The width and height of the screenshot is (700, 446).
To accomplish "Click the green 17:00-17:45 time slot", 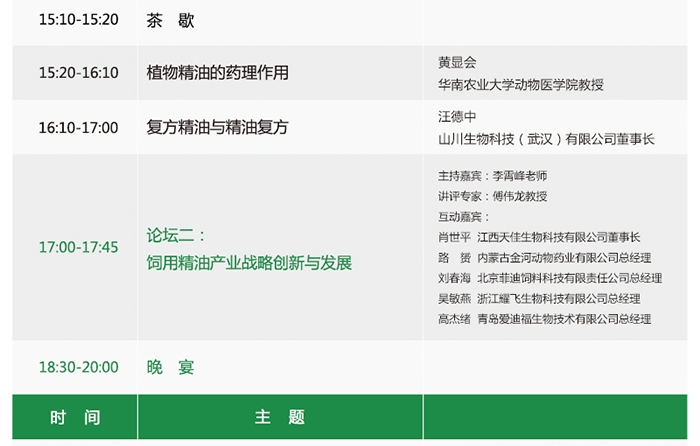I will pos(78,247).
